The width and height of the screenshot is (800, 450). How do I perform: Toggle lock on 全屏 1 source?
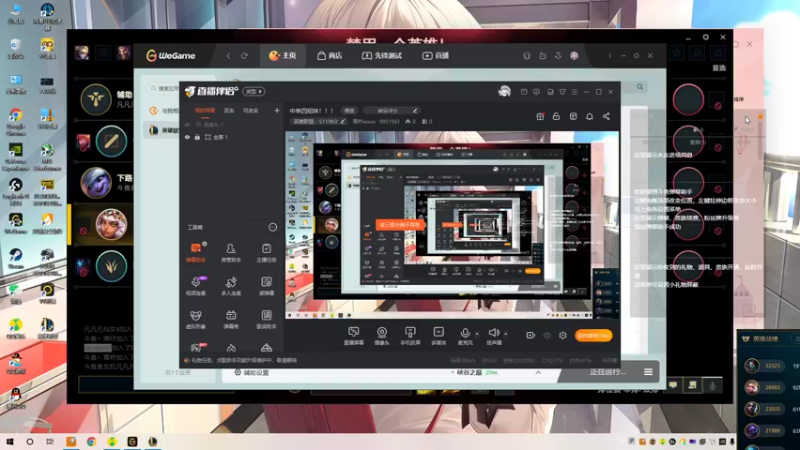coord(197,137)
